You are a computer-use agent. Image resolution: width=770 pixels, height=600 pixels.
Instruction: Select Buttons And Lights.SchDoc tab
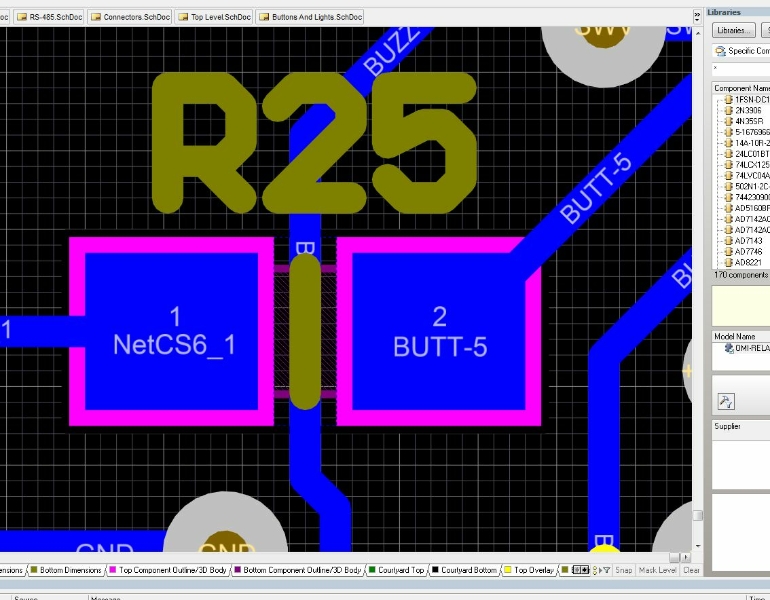(x=310, y=17)
